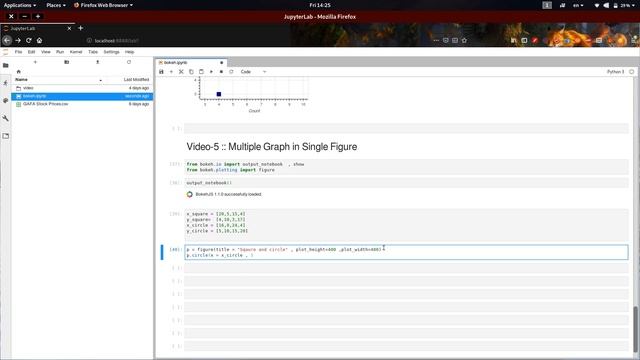
Task: Open the Run menu
Action: (x=60, y=52)
